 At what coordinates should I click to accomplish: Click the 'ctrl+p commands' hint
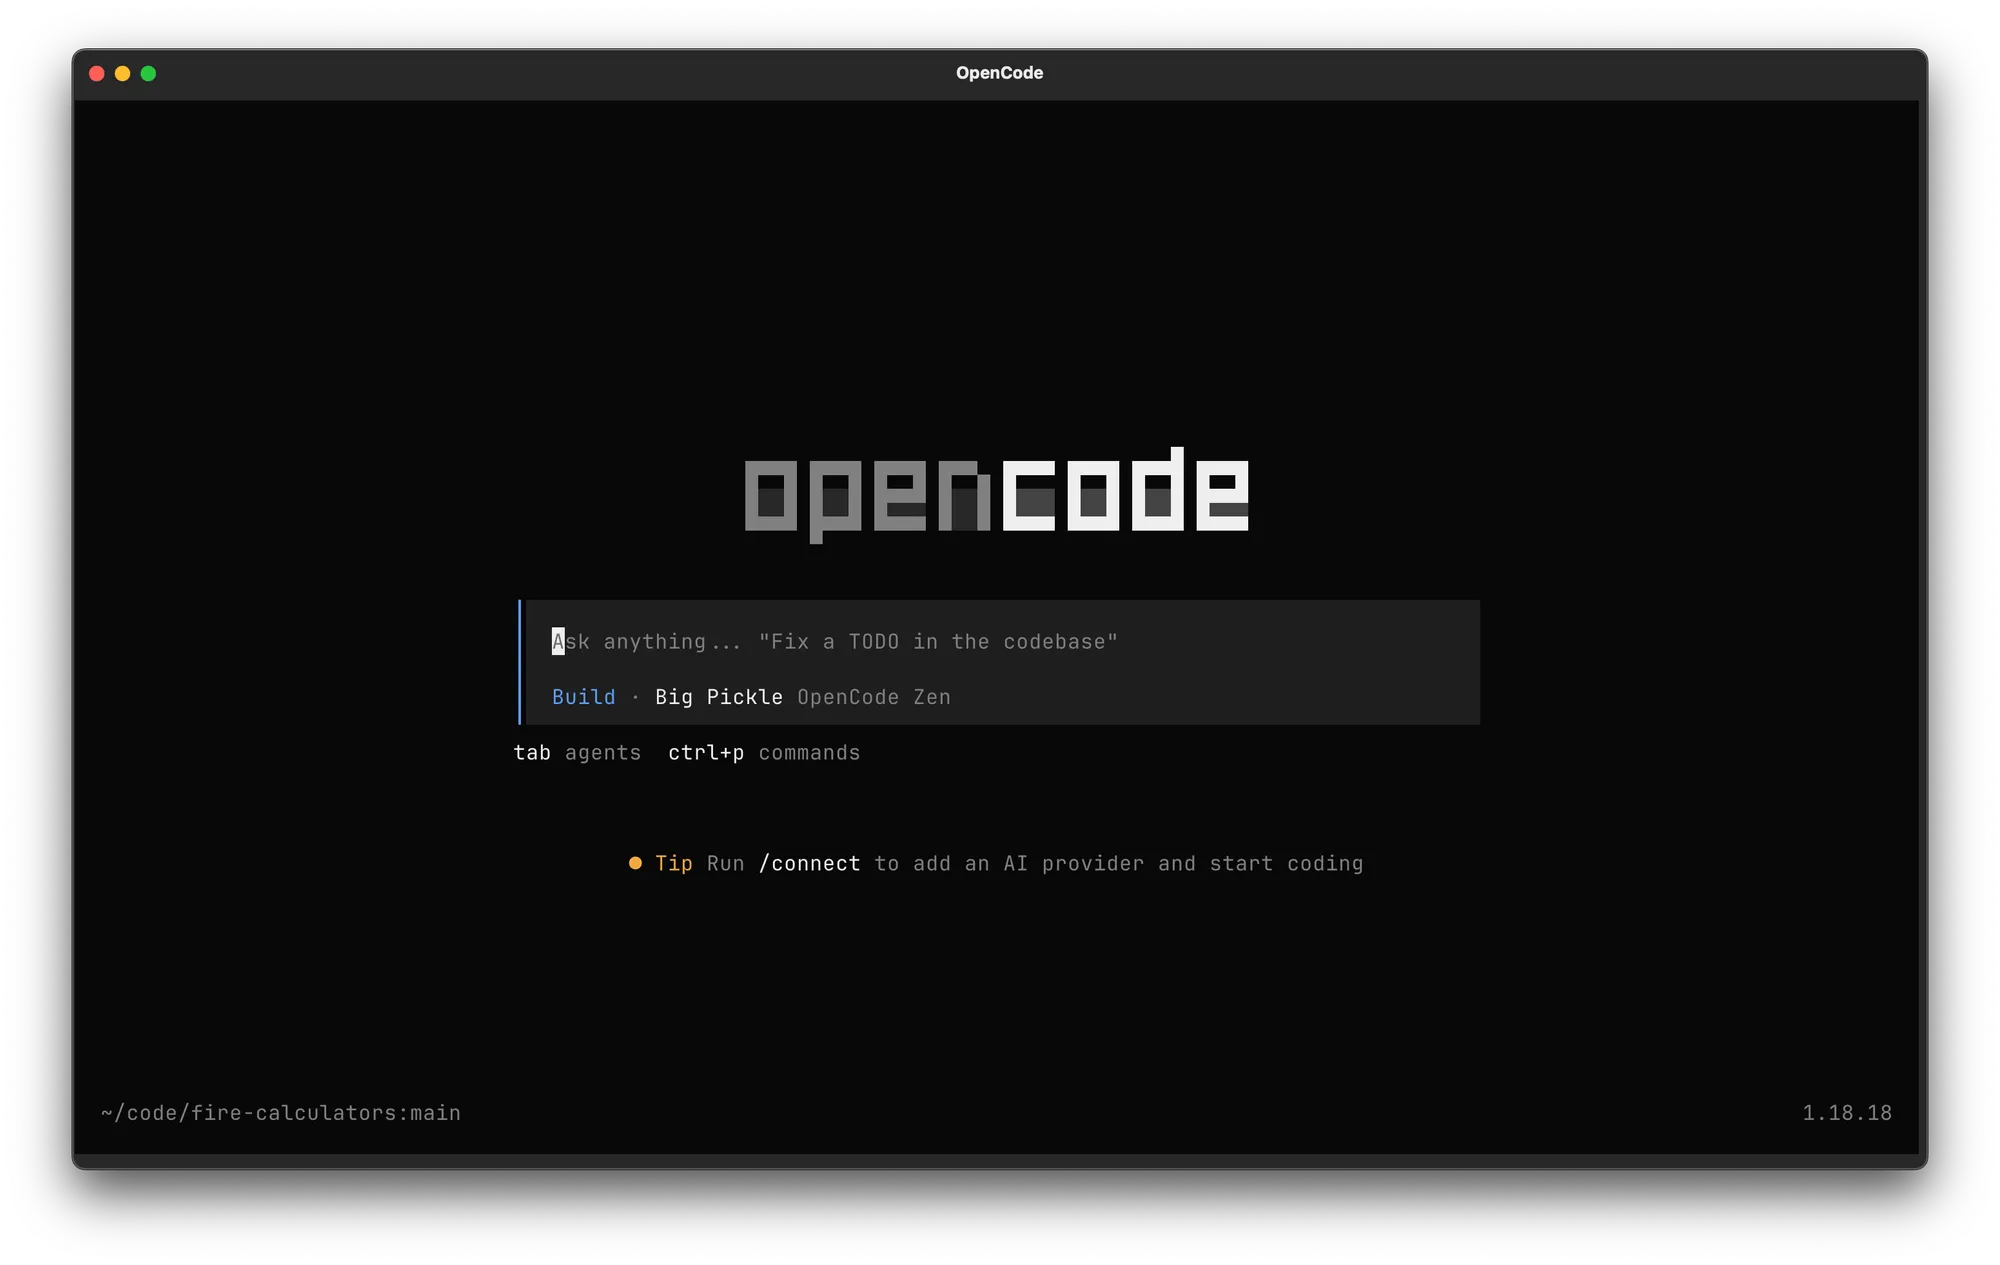pos(764,753)
